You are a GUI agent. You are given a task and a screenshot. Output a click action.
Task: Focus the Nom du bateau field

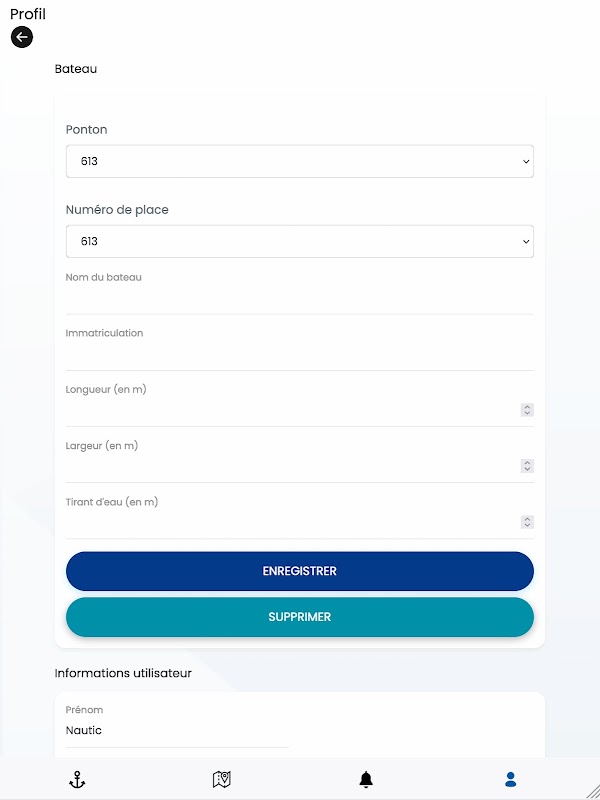tap(299, 299)
